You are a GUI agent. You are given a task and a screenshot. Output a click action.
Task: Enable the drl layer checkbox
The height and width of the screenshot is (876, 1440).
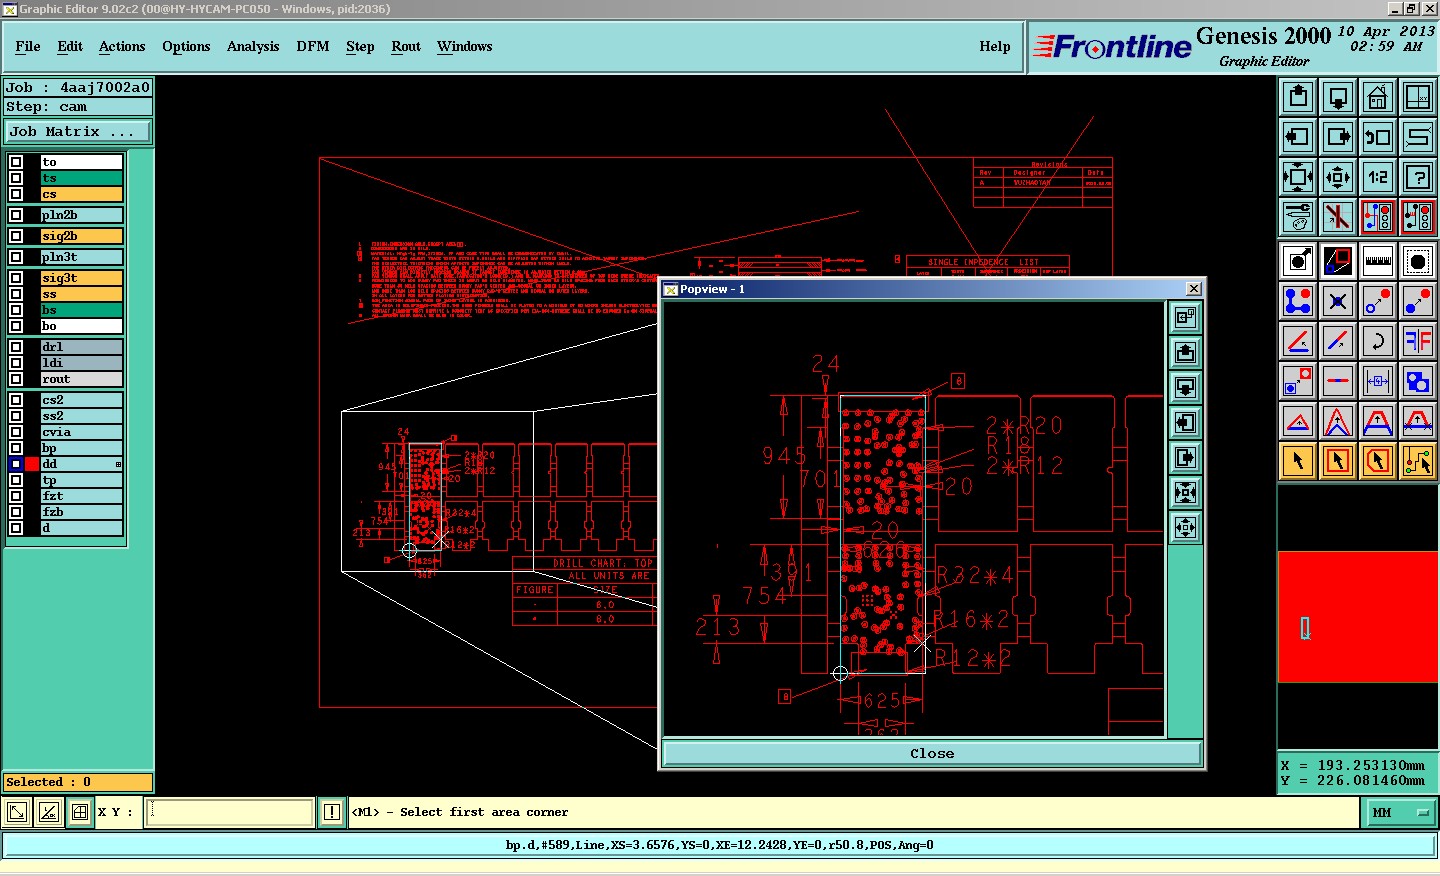(x=16, y=347)
